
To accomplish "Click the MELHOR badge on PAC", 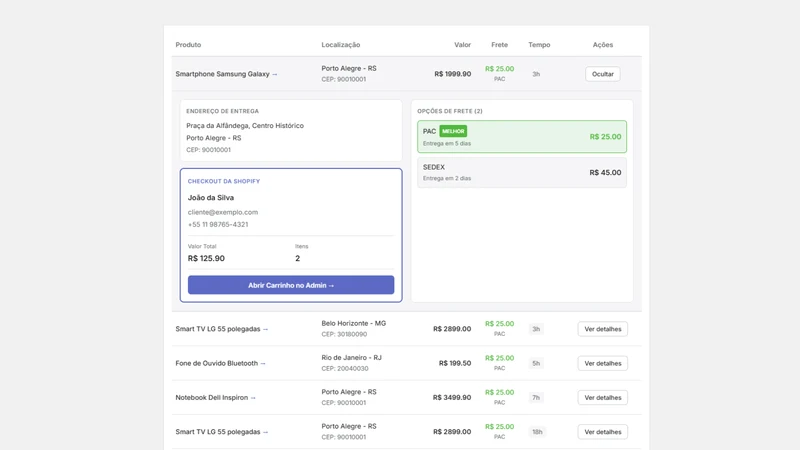I will tap(453, 131).
